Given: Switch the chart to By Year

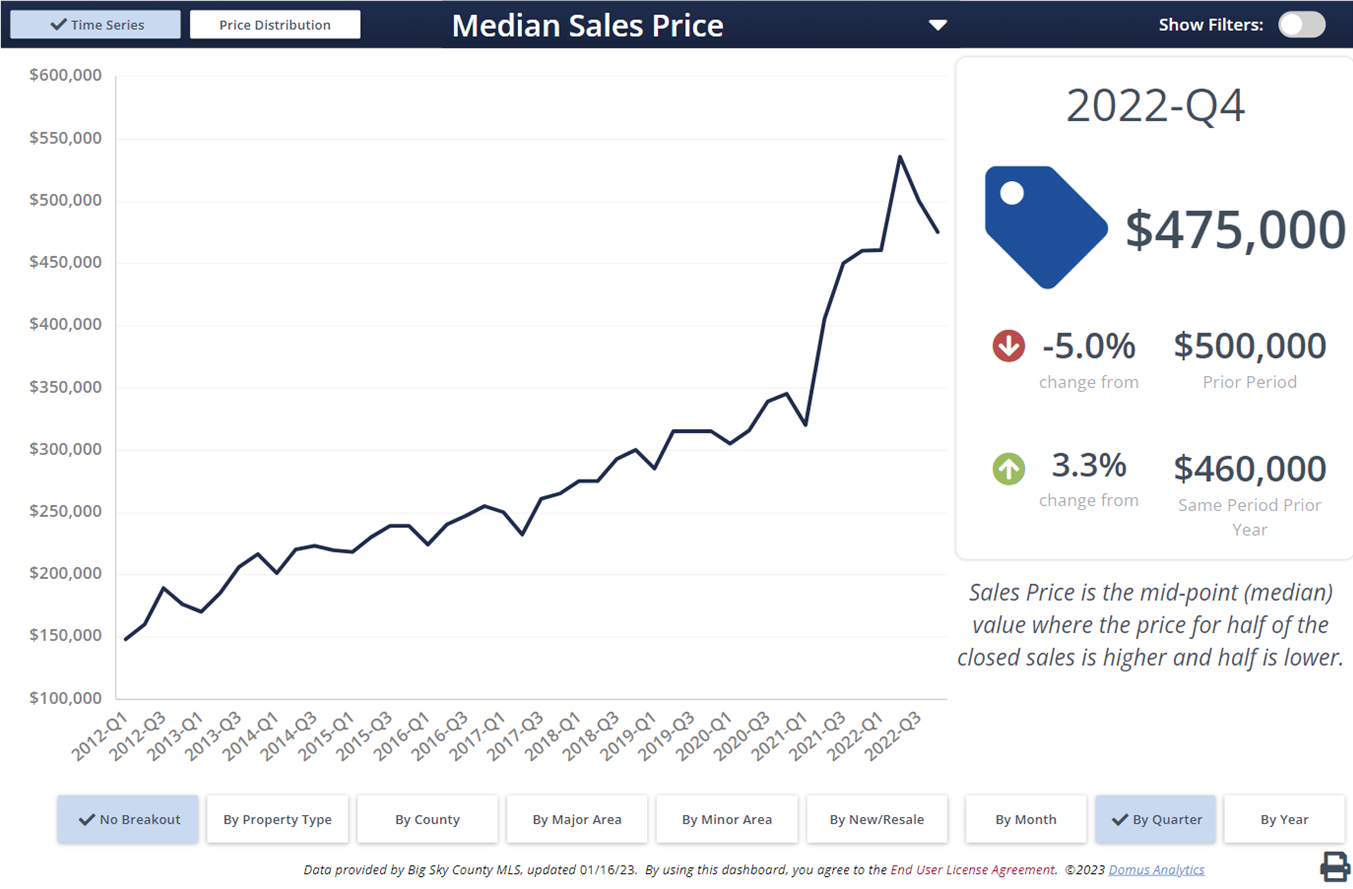Looking at the screenshot, I should click(x=1285, y=818).
